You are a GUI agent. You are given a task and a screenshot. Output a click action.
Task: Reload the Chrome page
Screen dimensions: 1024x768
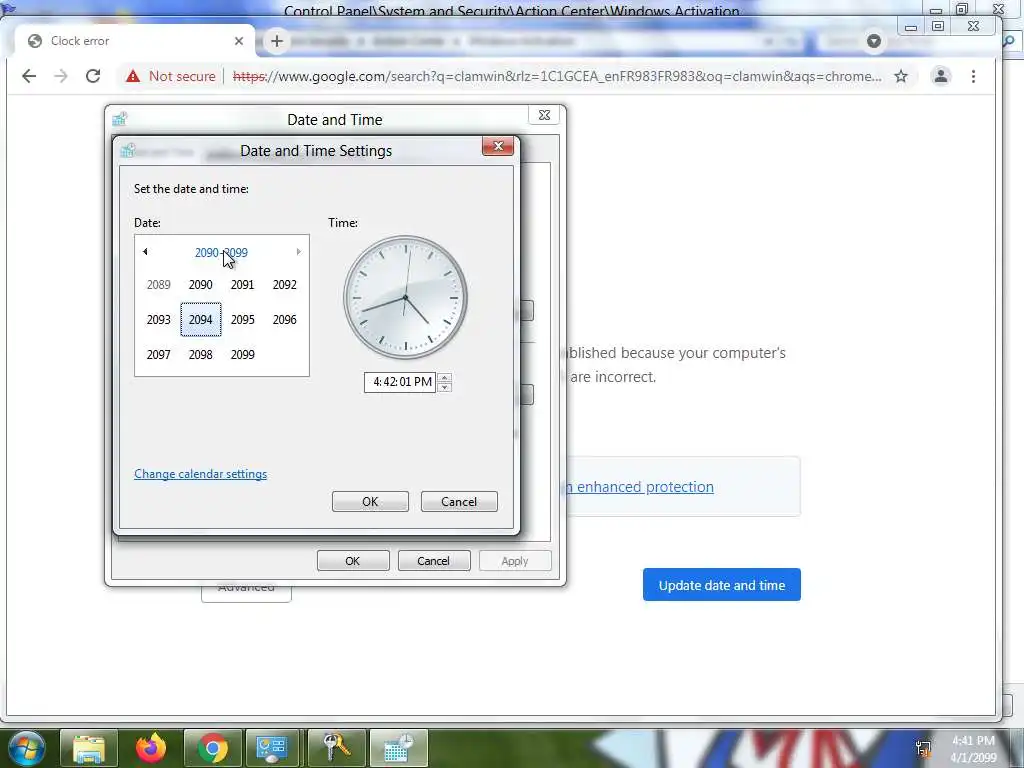tap(93, 76)
